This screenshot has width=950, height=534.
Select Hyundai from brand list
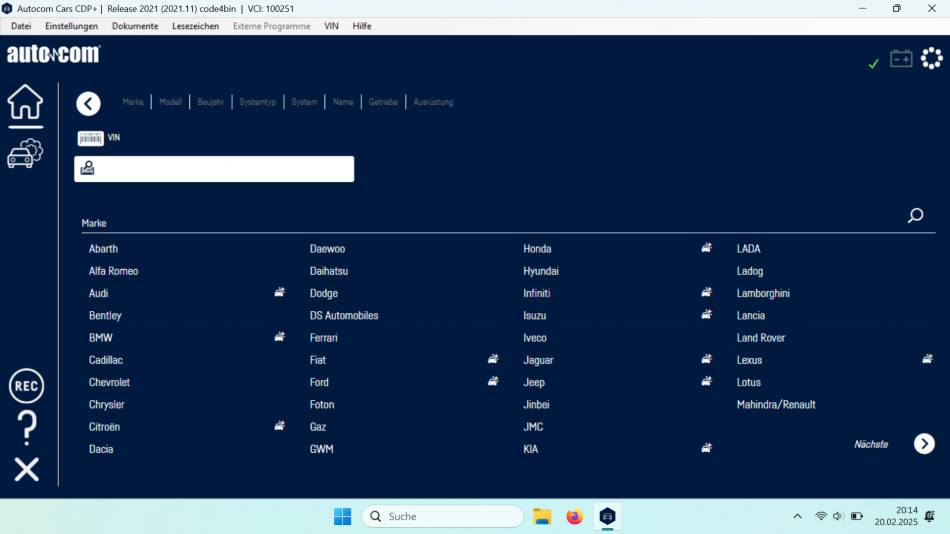pyautogui.click(x=540, y=271)
